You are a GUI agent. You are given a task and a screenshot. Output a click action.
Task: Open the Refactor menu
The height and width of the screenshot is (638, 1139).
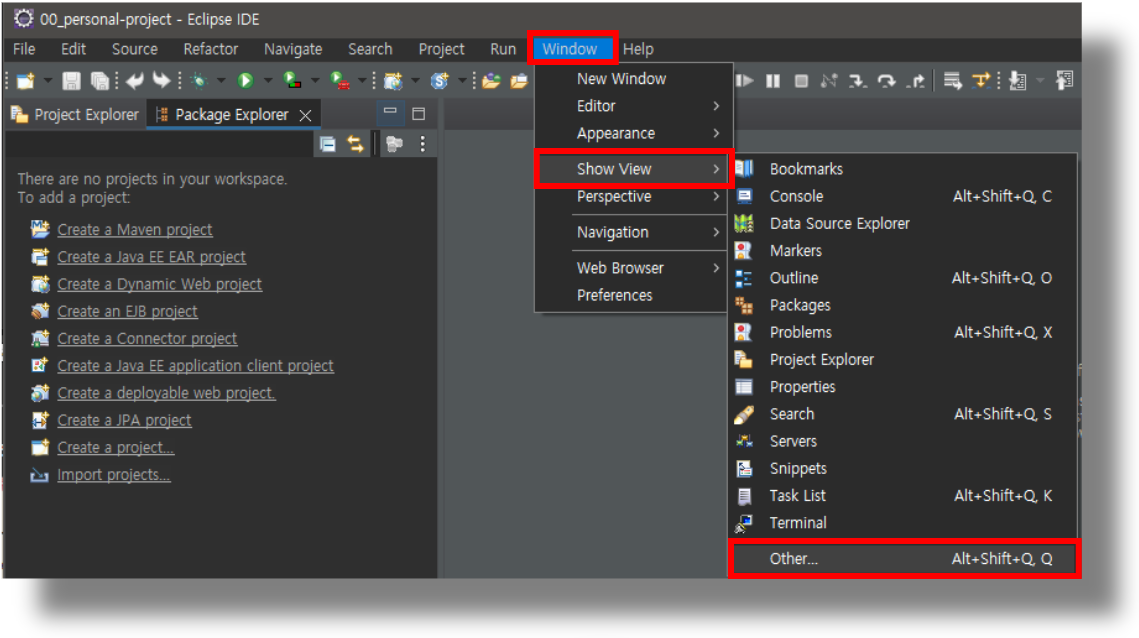tap(211, 49)
